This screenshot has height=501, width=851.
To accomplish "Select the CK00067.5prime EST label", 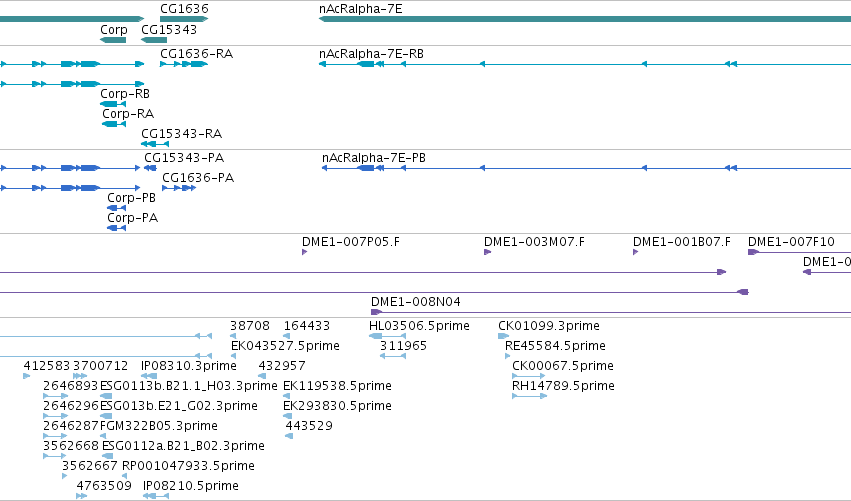I will pos(563,366).
